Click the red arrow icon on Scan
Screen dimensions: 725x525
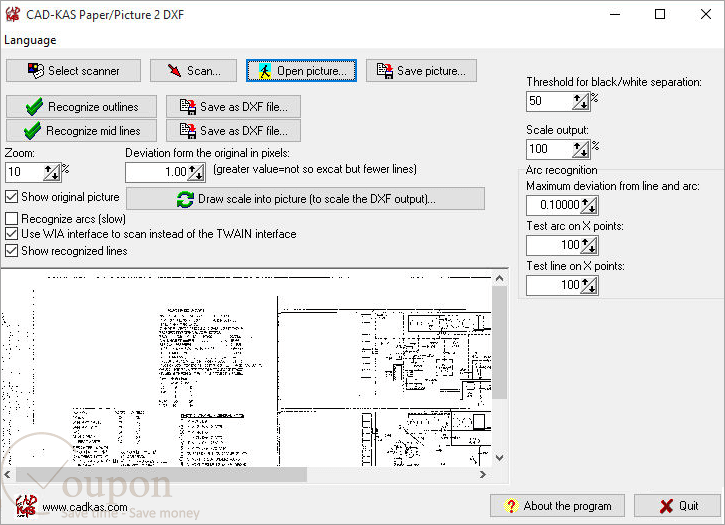(x=174, y=71)
